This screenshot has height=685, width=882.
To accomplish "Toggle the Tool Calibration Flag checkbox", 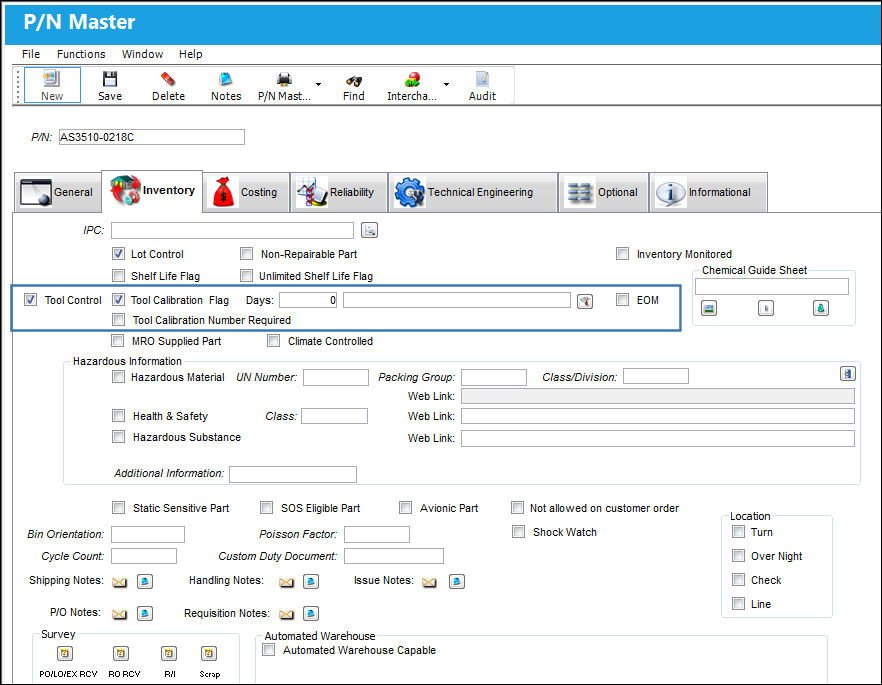I will [118, 300].
